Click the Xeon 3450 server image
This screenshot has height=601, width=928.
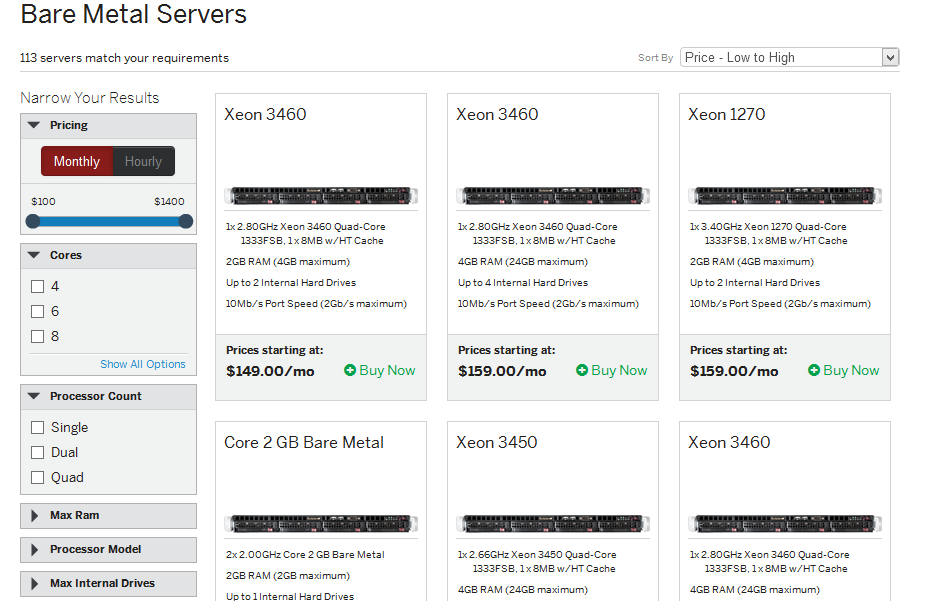[553, 523]
